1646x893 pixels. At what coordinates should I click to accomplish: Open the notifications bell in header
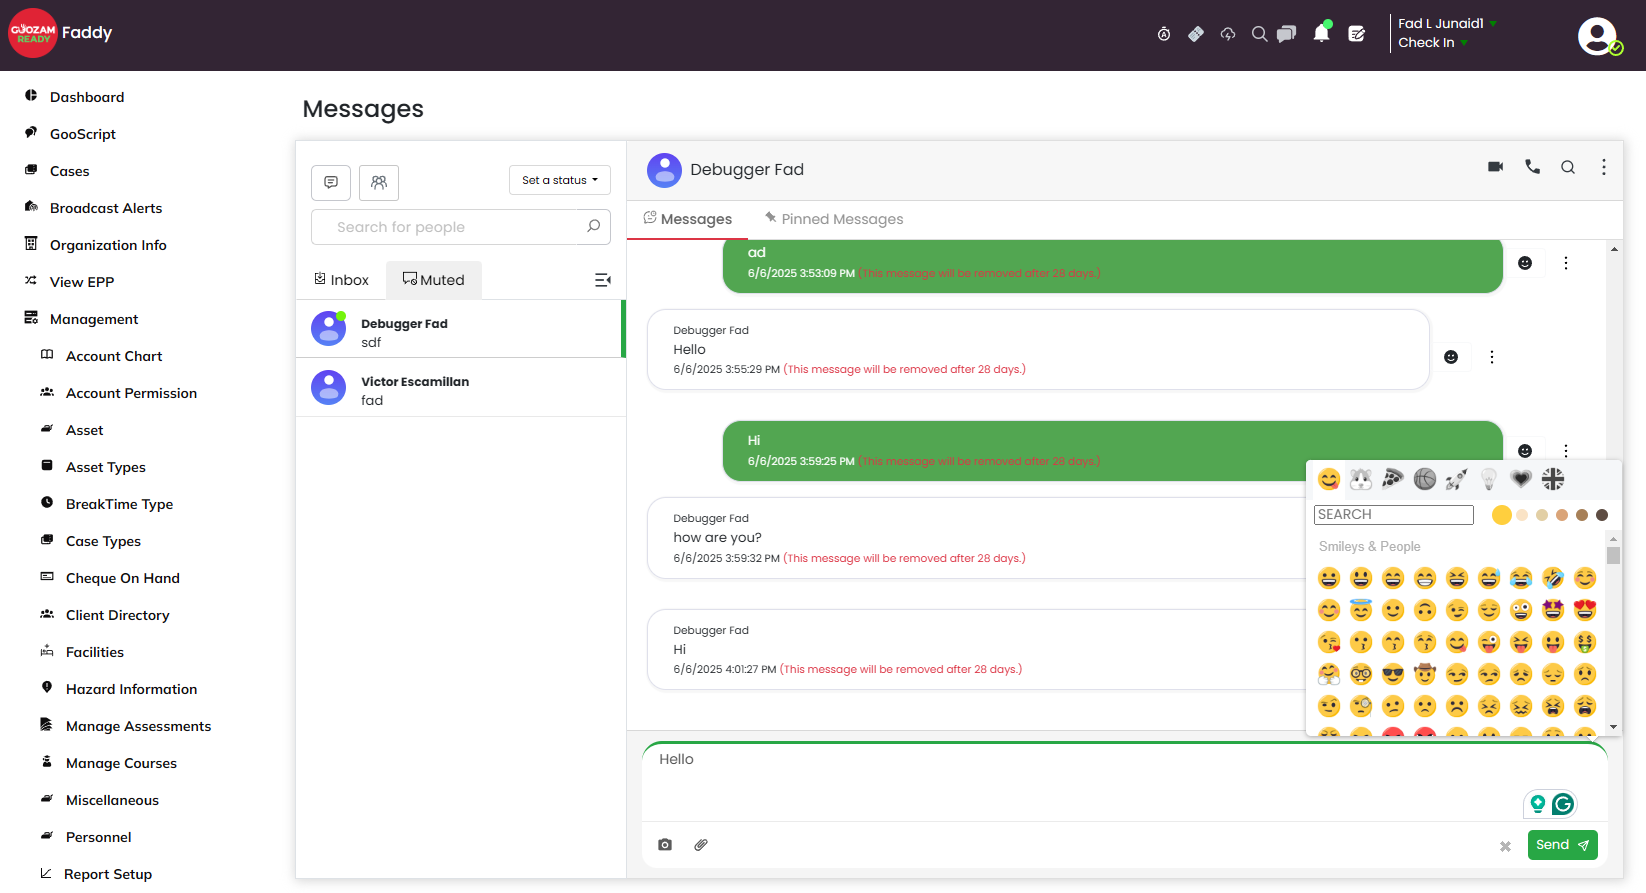(x=1321, y=33)
